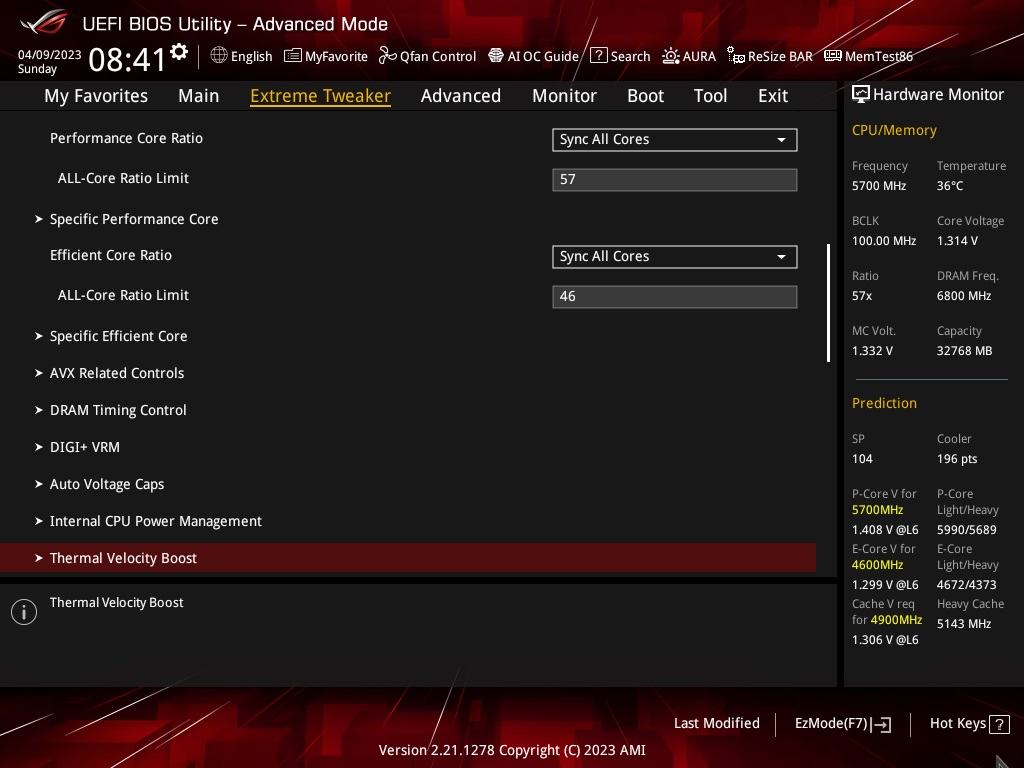Click 5143 MHz Heavy Cache value
This screenshot has width=1024, height=768.
tap(964, 624)
